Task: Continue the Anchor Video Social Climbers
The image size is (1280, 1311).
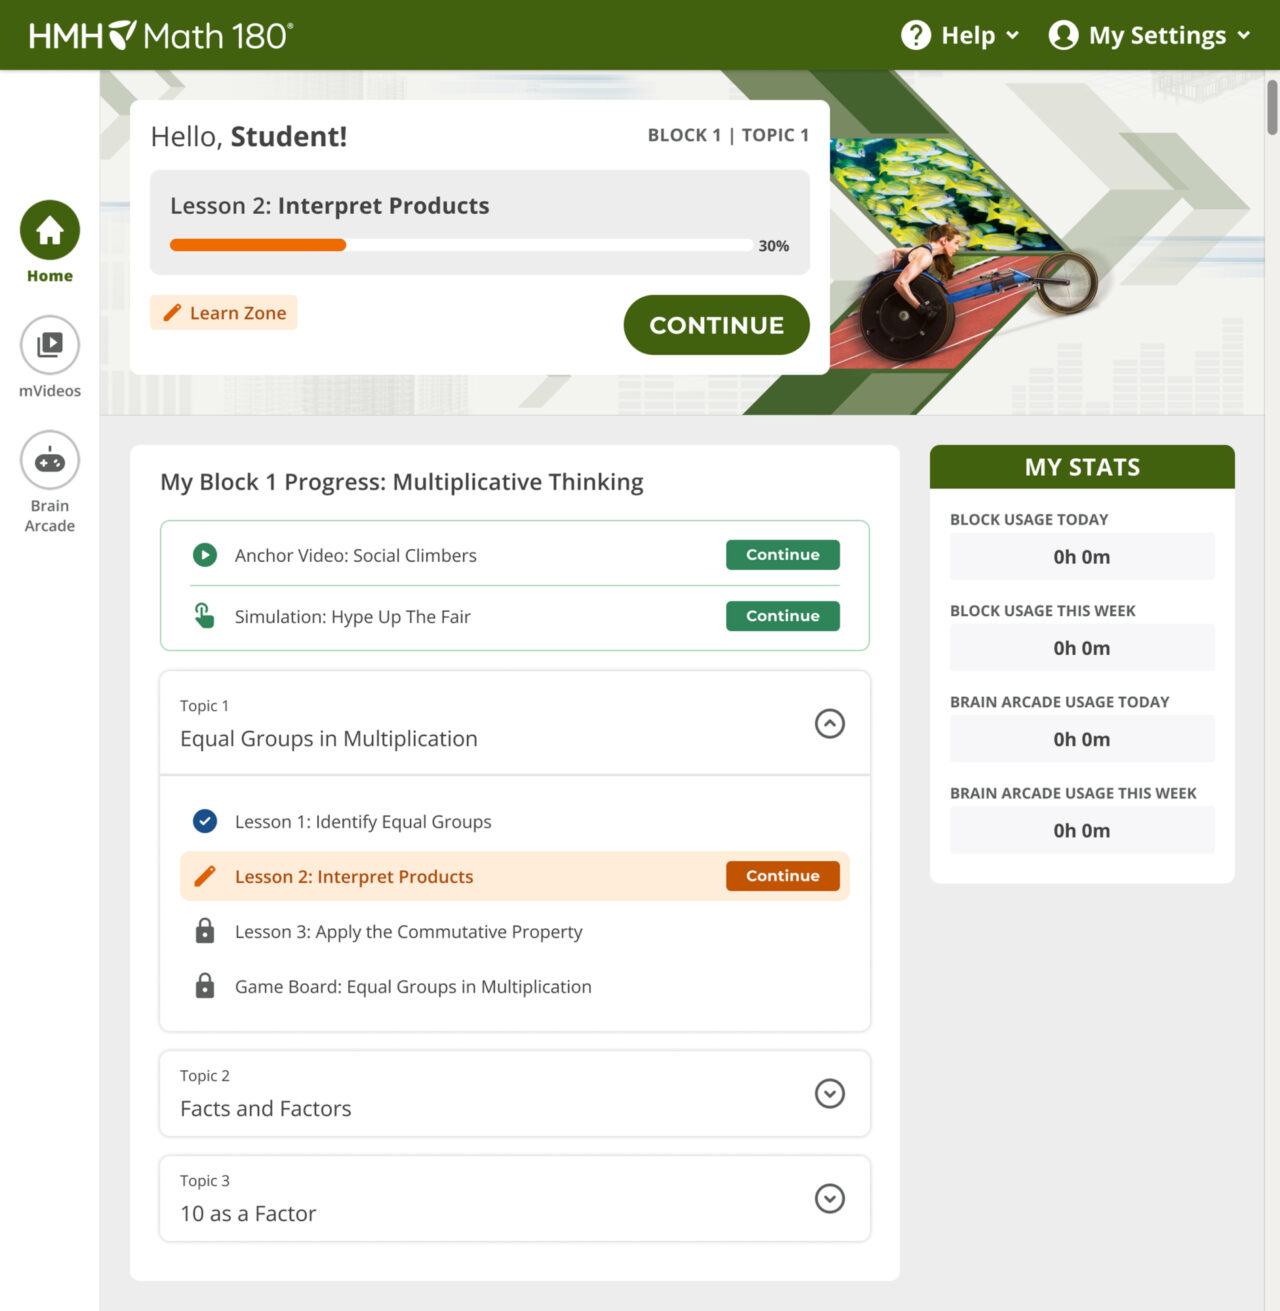Action: coord(782,554)
